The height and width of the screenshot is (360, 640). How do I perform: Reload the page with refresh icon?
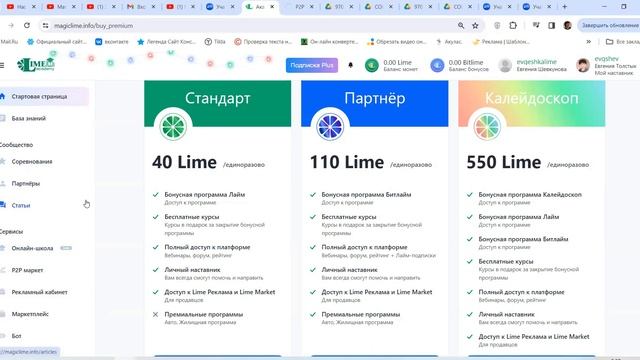[27, 25]
